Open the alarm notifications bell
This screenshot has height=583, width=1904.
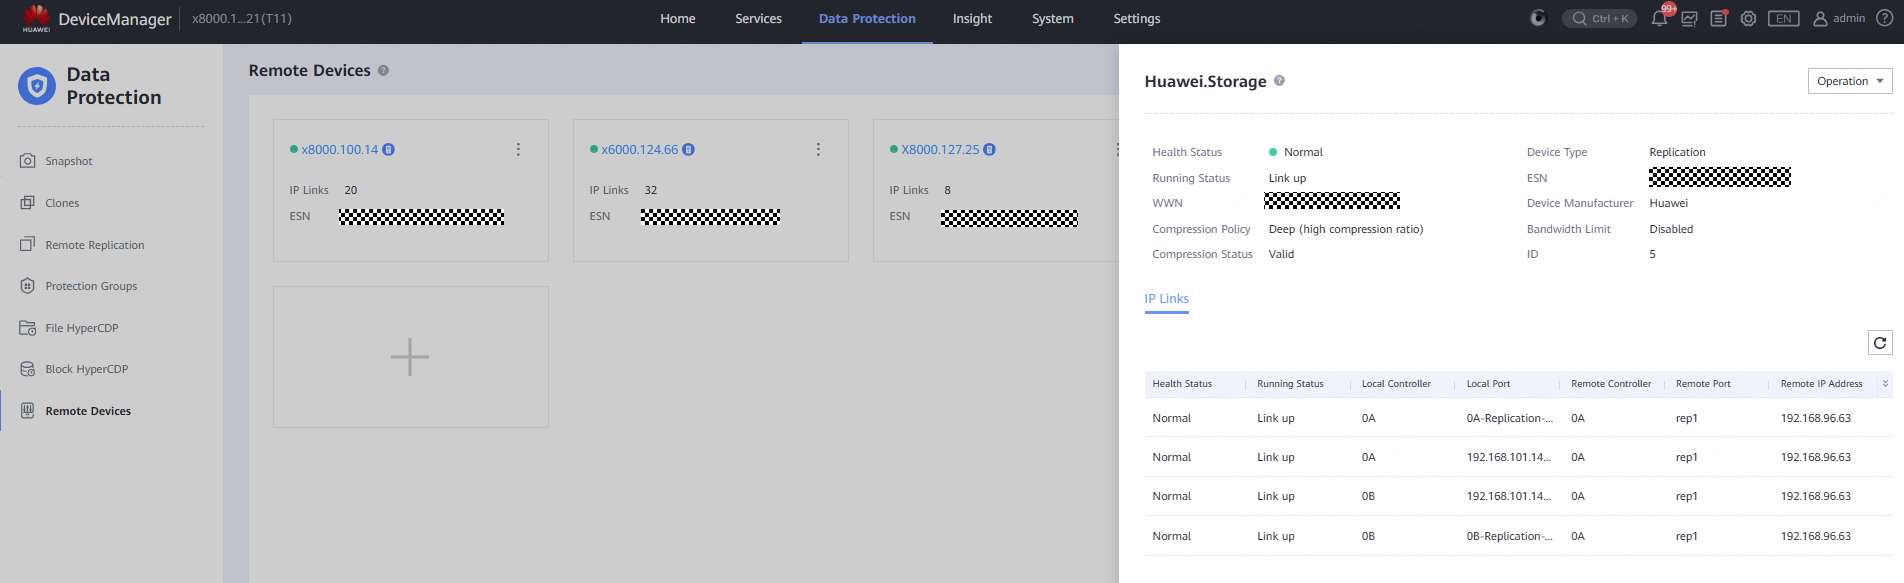point(1659,19)
